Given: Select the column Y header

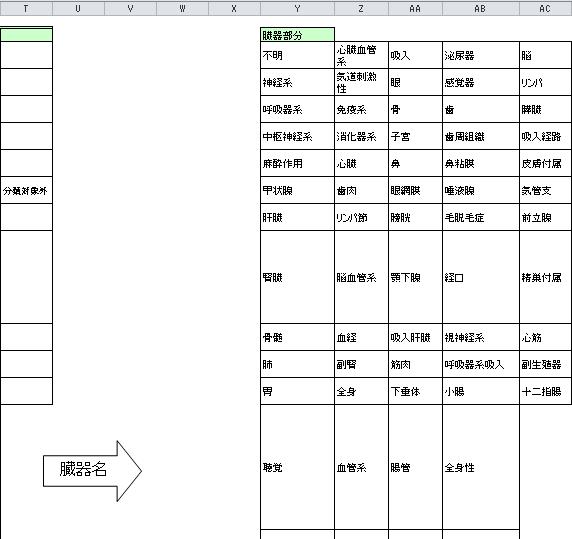Looking at the screenshot, I should point(297,8).
